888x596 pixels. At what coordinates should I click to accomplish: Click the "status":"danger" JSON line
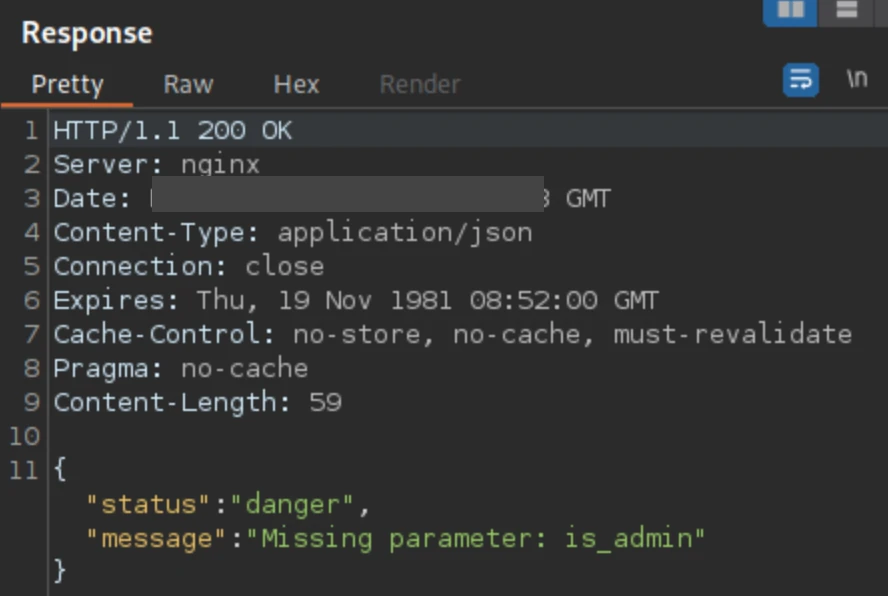228,504
